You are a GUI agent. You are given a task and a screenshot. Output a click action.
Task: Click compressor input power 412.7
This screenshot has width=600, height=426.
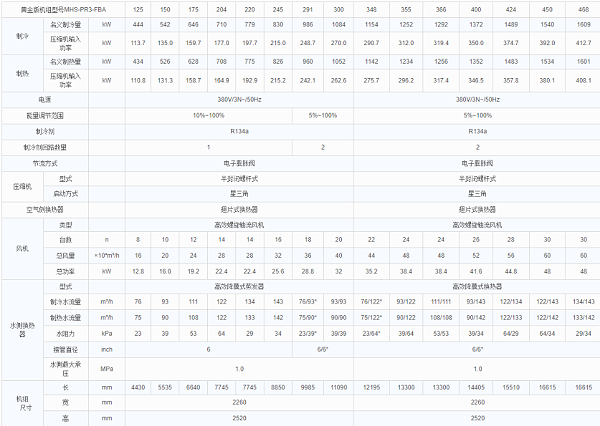point(584,43)
